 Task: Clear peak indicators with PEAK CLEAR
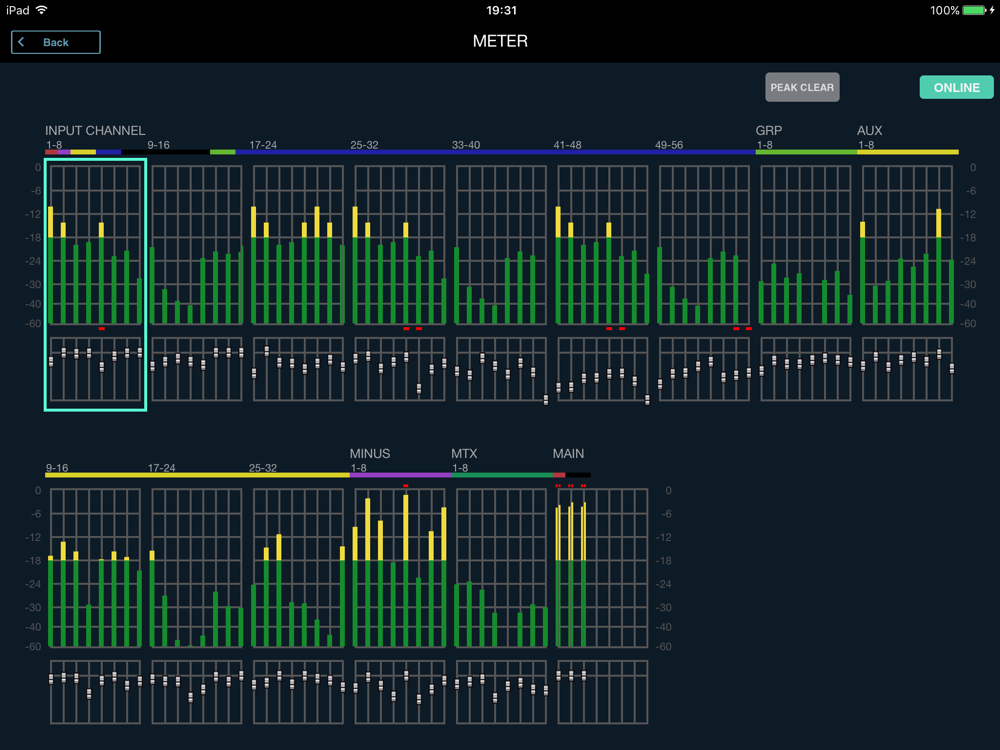coord(802,87)
